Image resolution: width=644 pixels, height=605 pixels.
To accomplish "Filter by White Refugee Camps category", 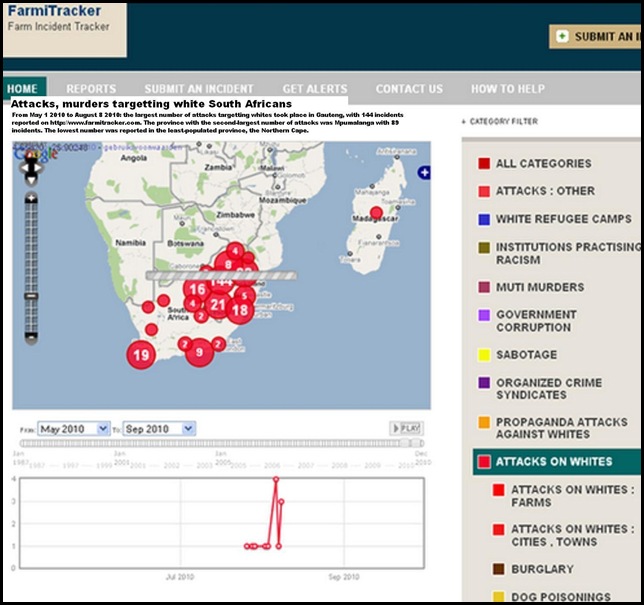I will click(x=565, y=219).
